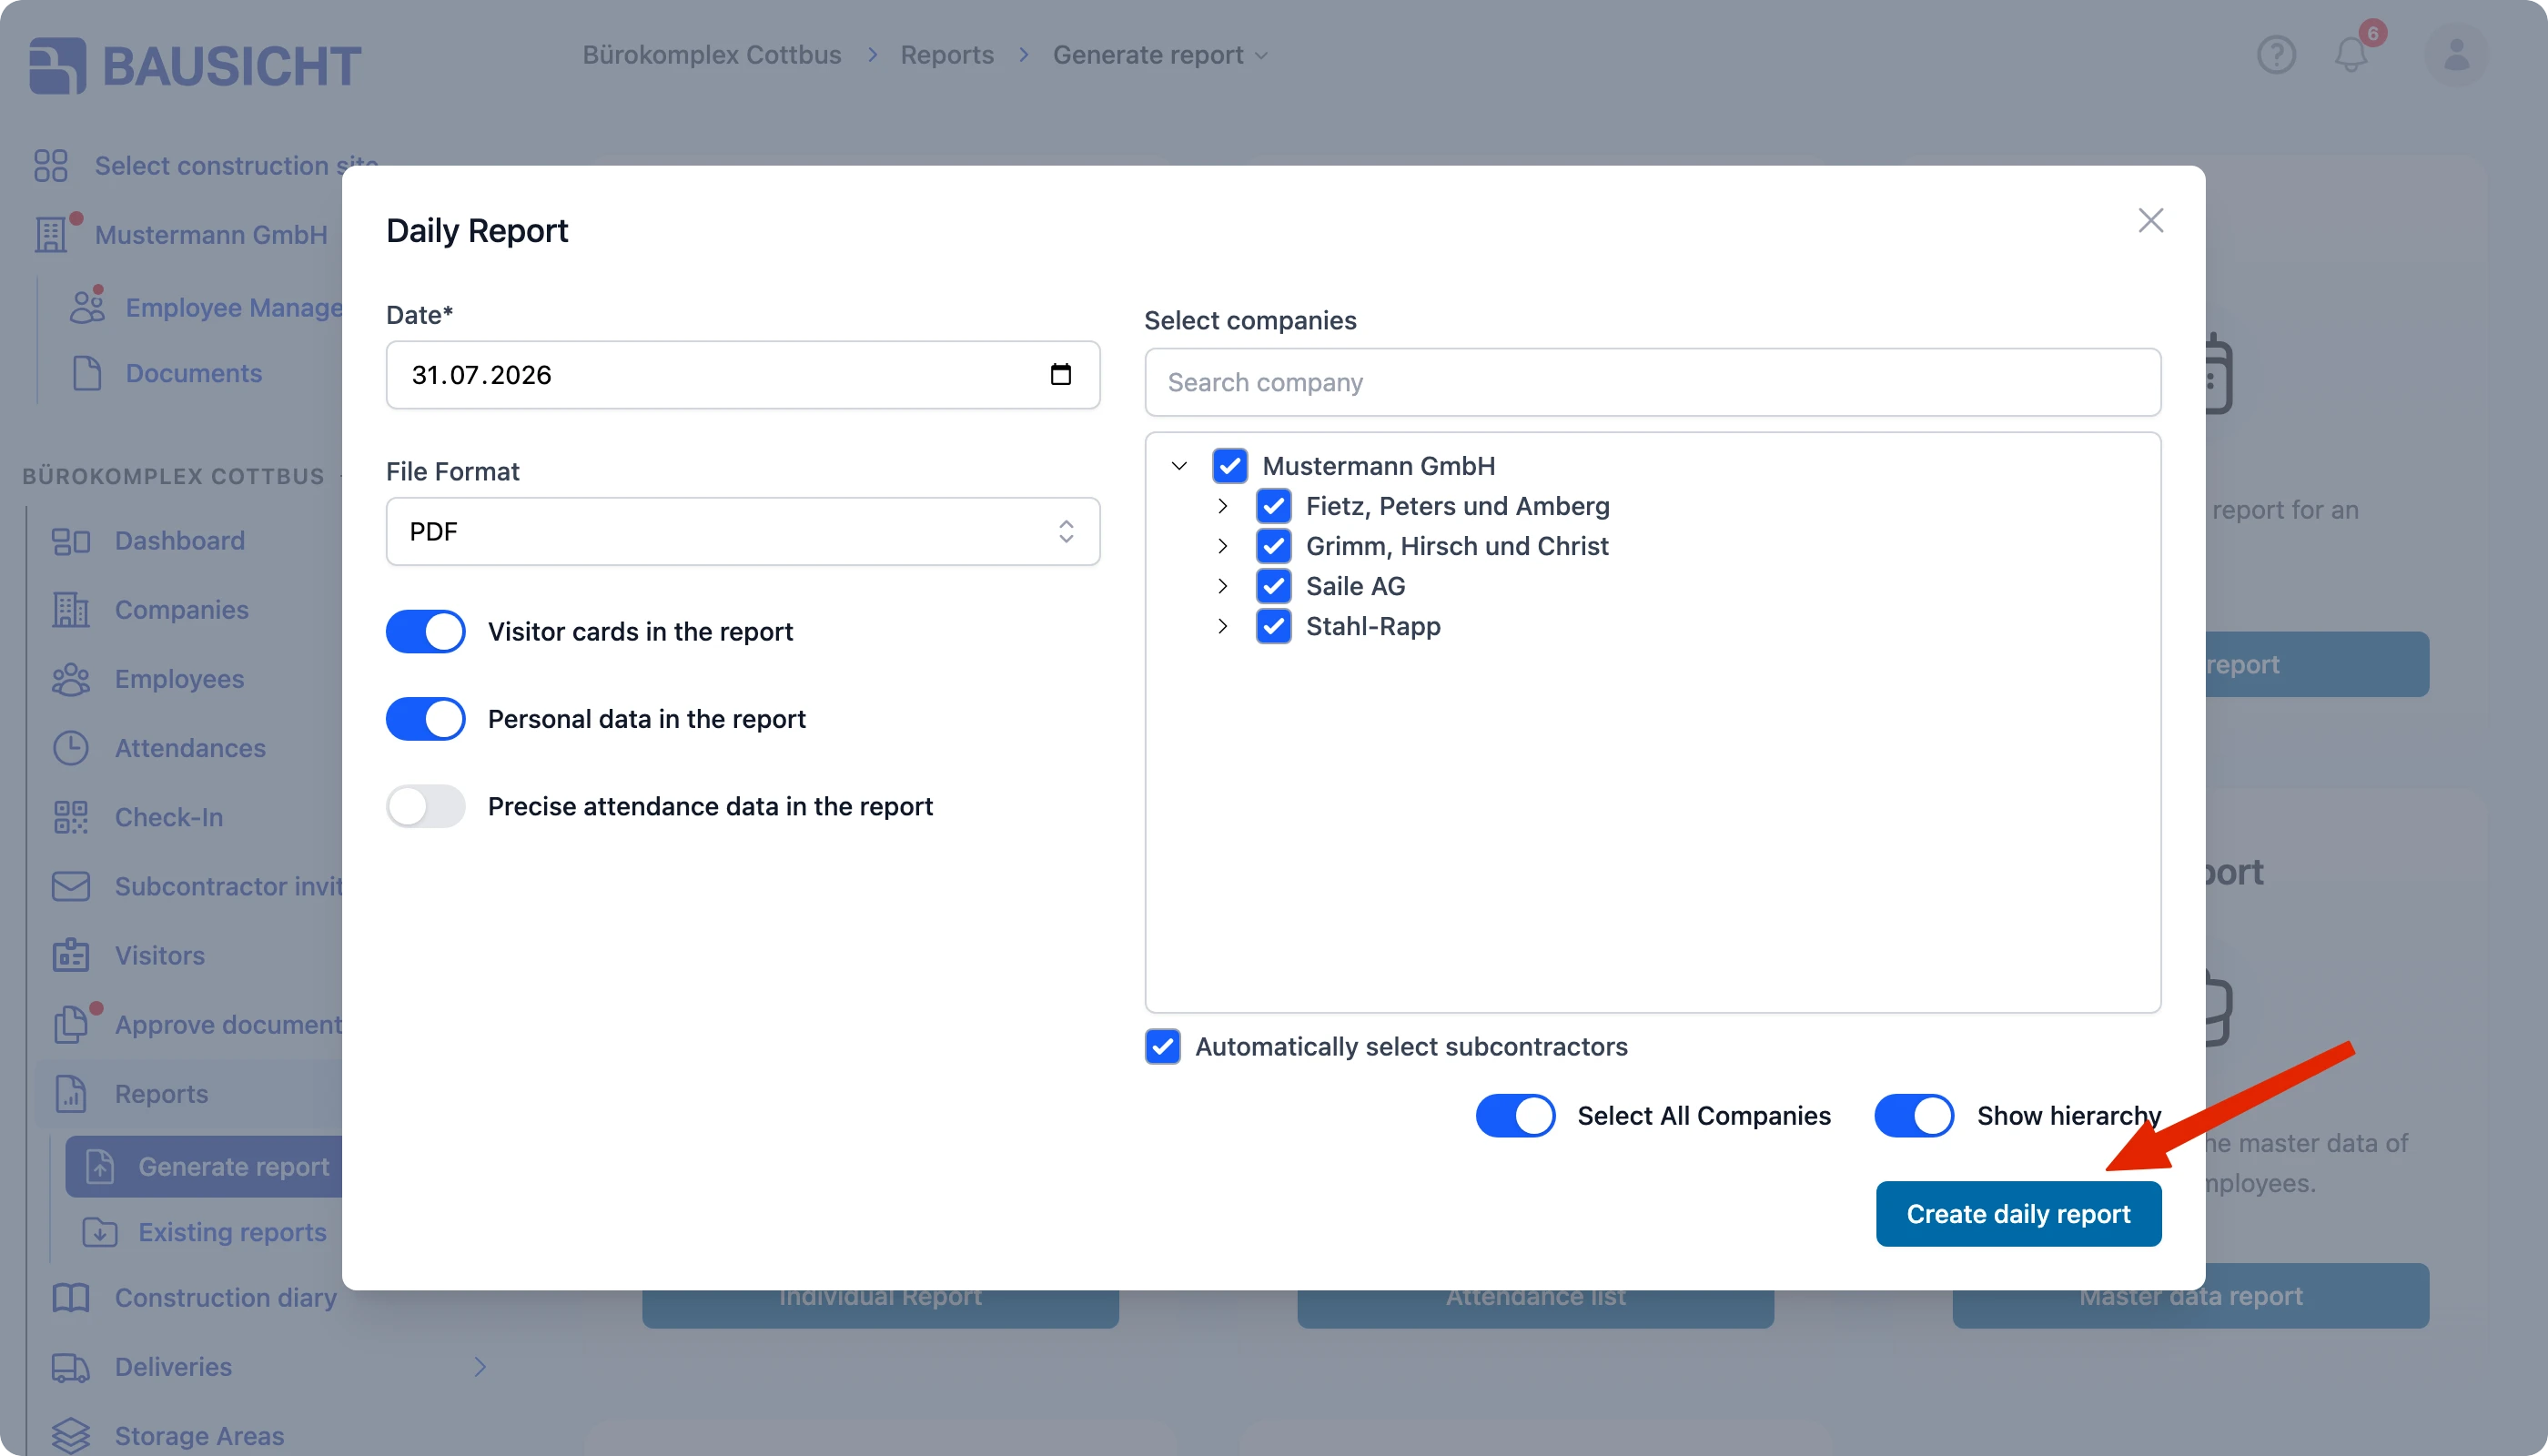Uncheck Grimm, Hirsch und Christ checkbox

[1273, 546]
